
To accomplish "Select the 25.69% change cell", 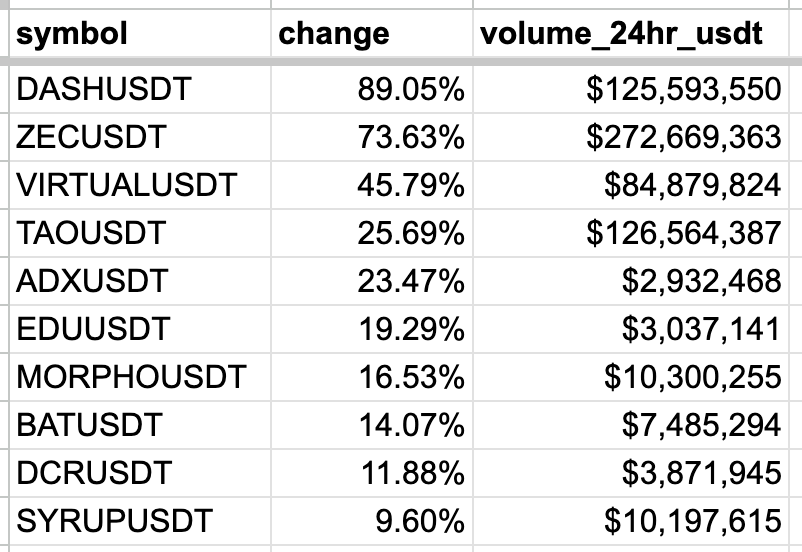I will pos(410,234).
